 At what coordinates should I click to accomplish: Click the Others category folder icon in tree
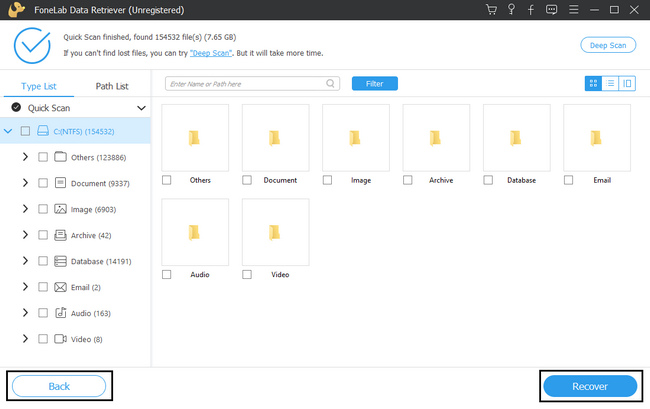[61, 157]
